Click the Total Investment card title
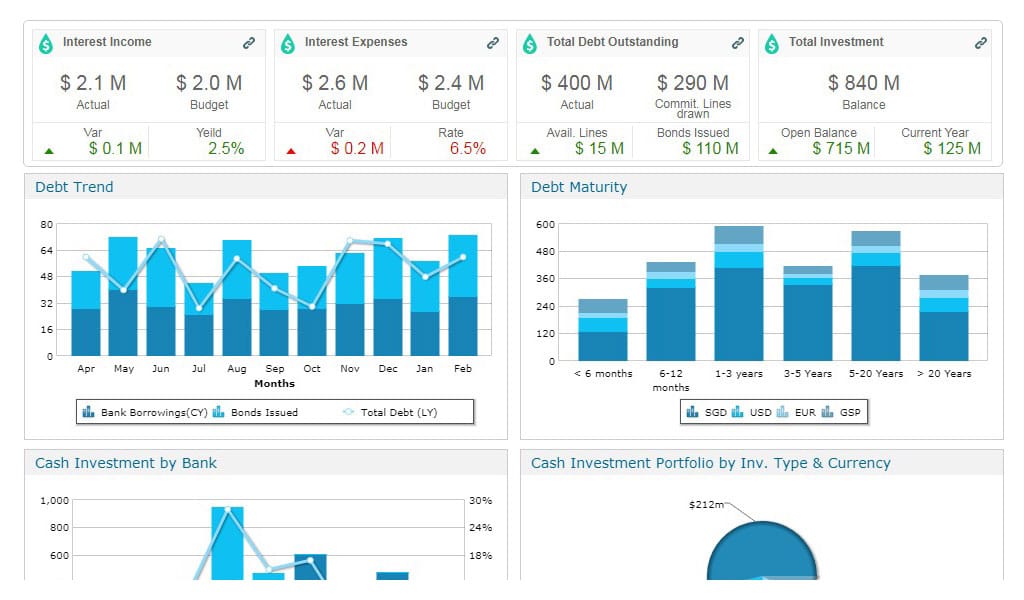 coord(836,42)
